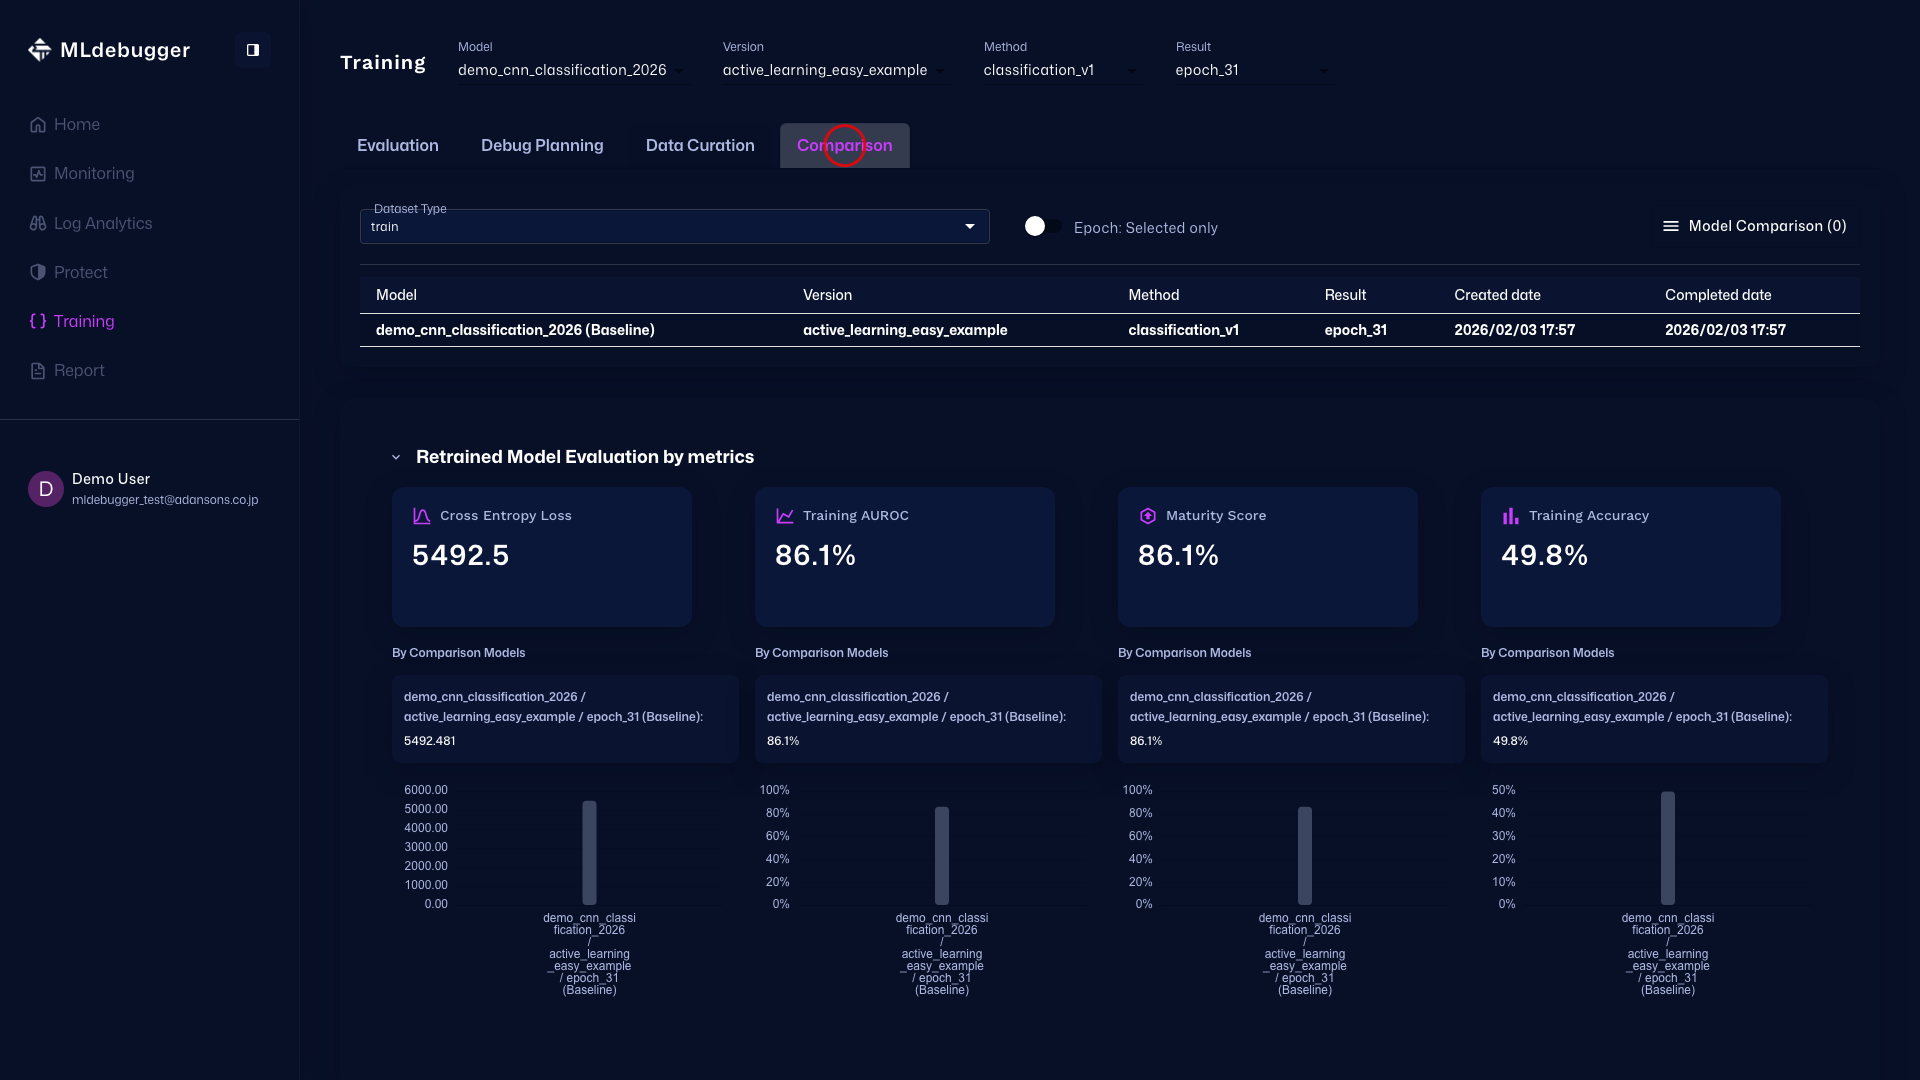Click the Training Accuracy bar chart icon
Image resolution: width=1920 pixels, height=1080 pixels.
tap(1509, 515)
